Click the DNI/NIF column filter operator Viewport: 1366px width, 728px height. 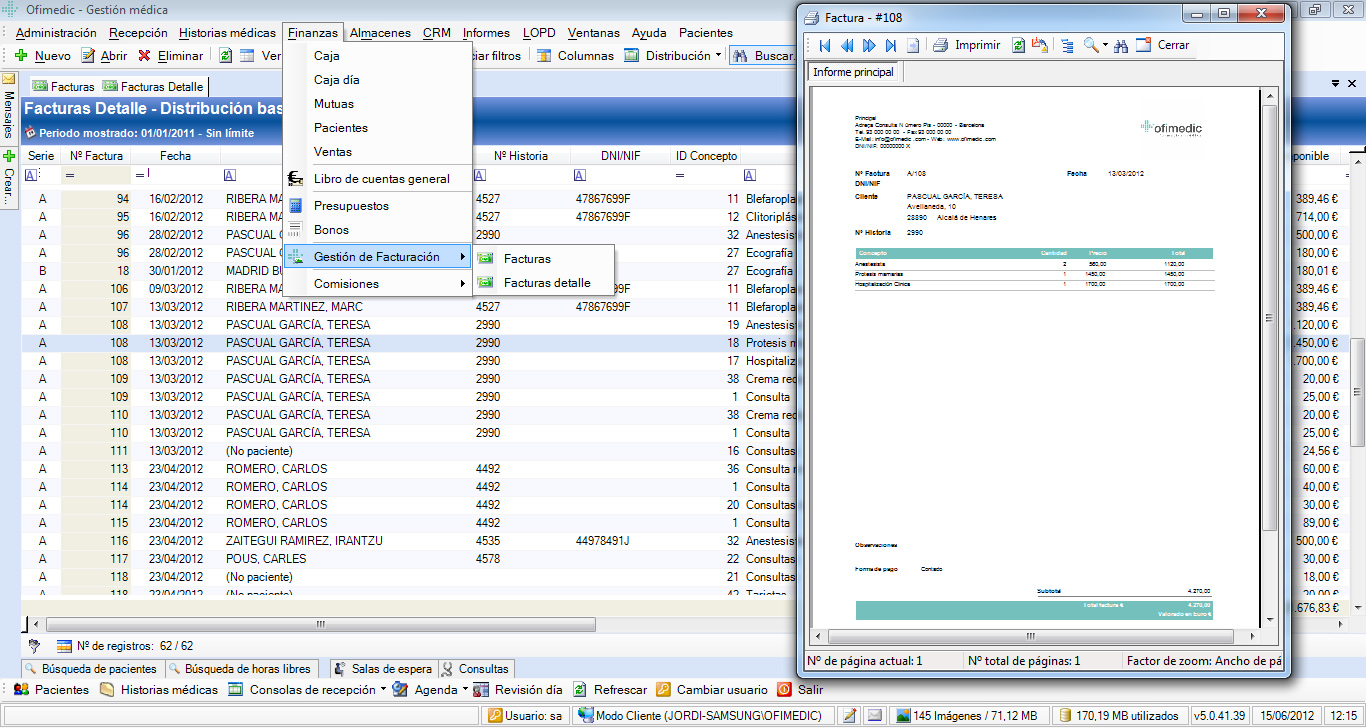[x=581, y=176]
